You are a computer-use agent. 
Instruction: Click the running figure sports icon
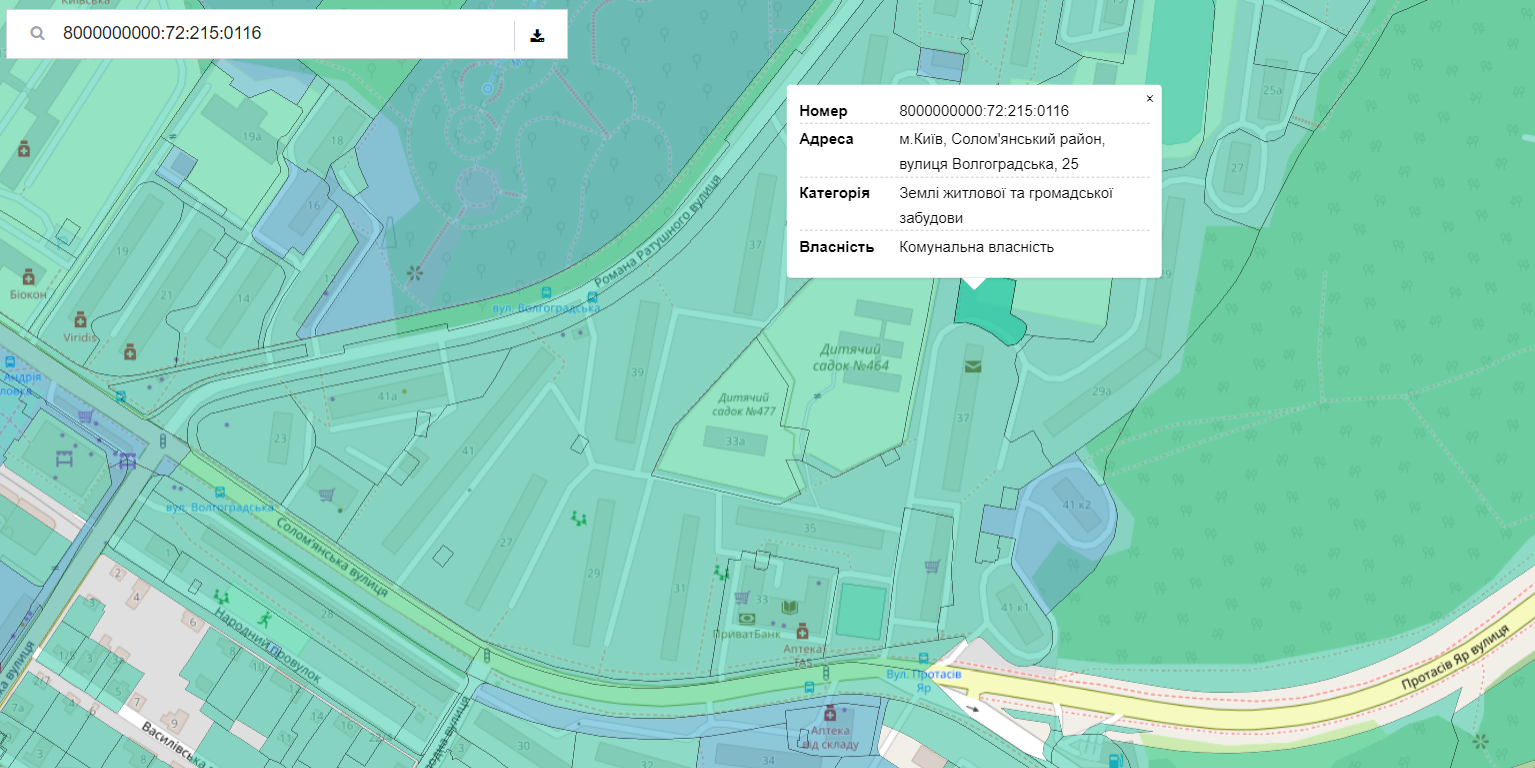coord(263,618)
